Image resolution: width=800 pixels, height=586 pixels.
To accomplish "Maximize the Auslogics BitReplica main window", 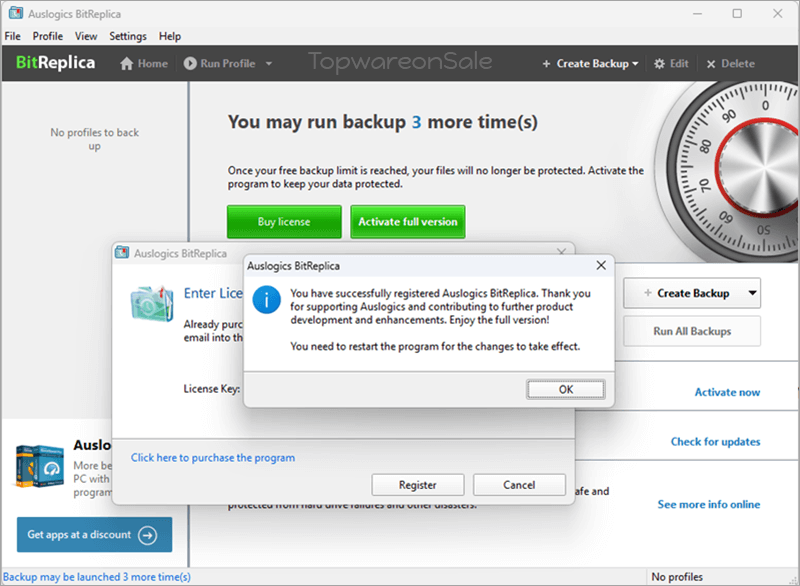I will [x=737, y=13].
